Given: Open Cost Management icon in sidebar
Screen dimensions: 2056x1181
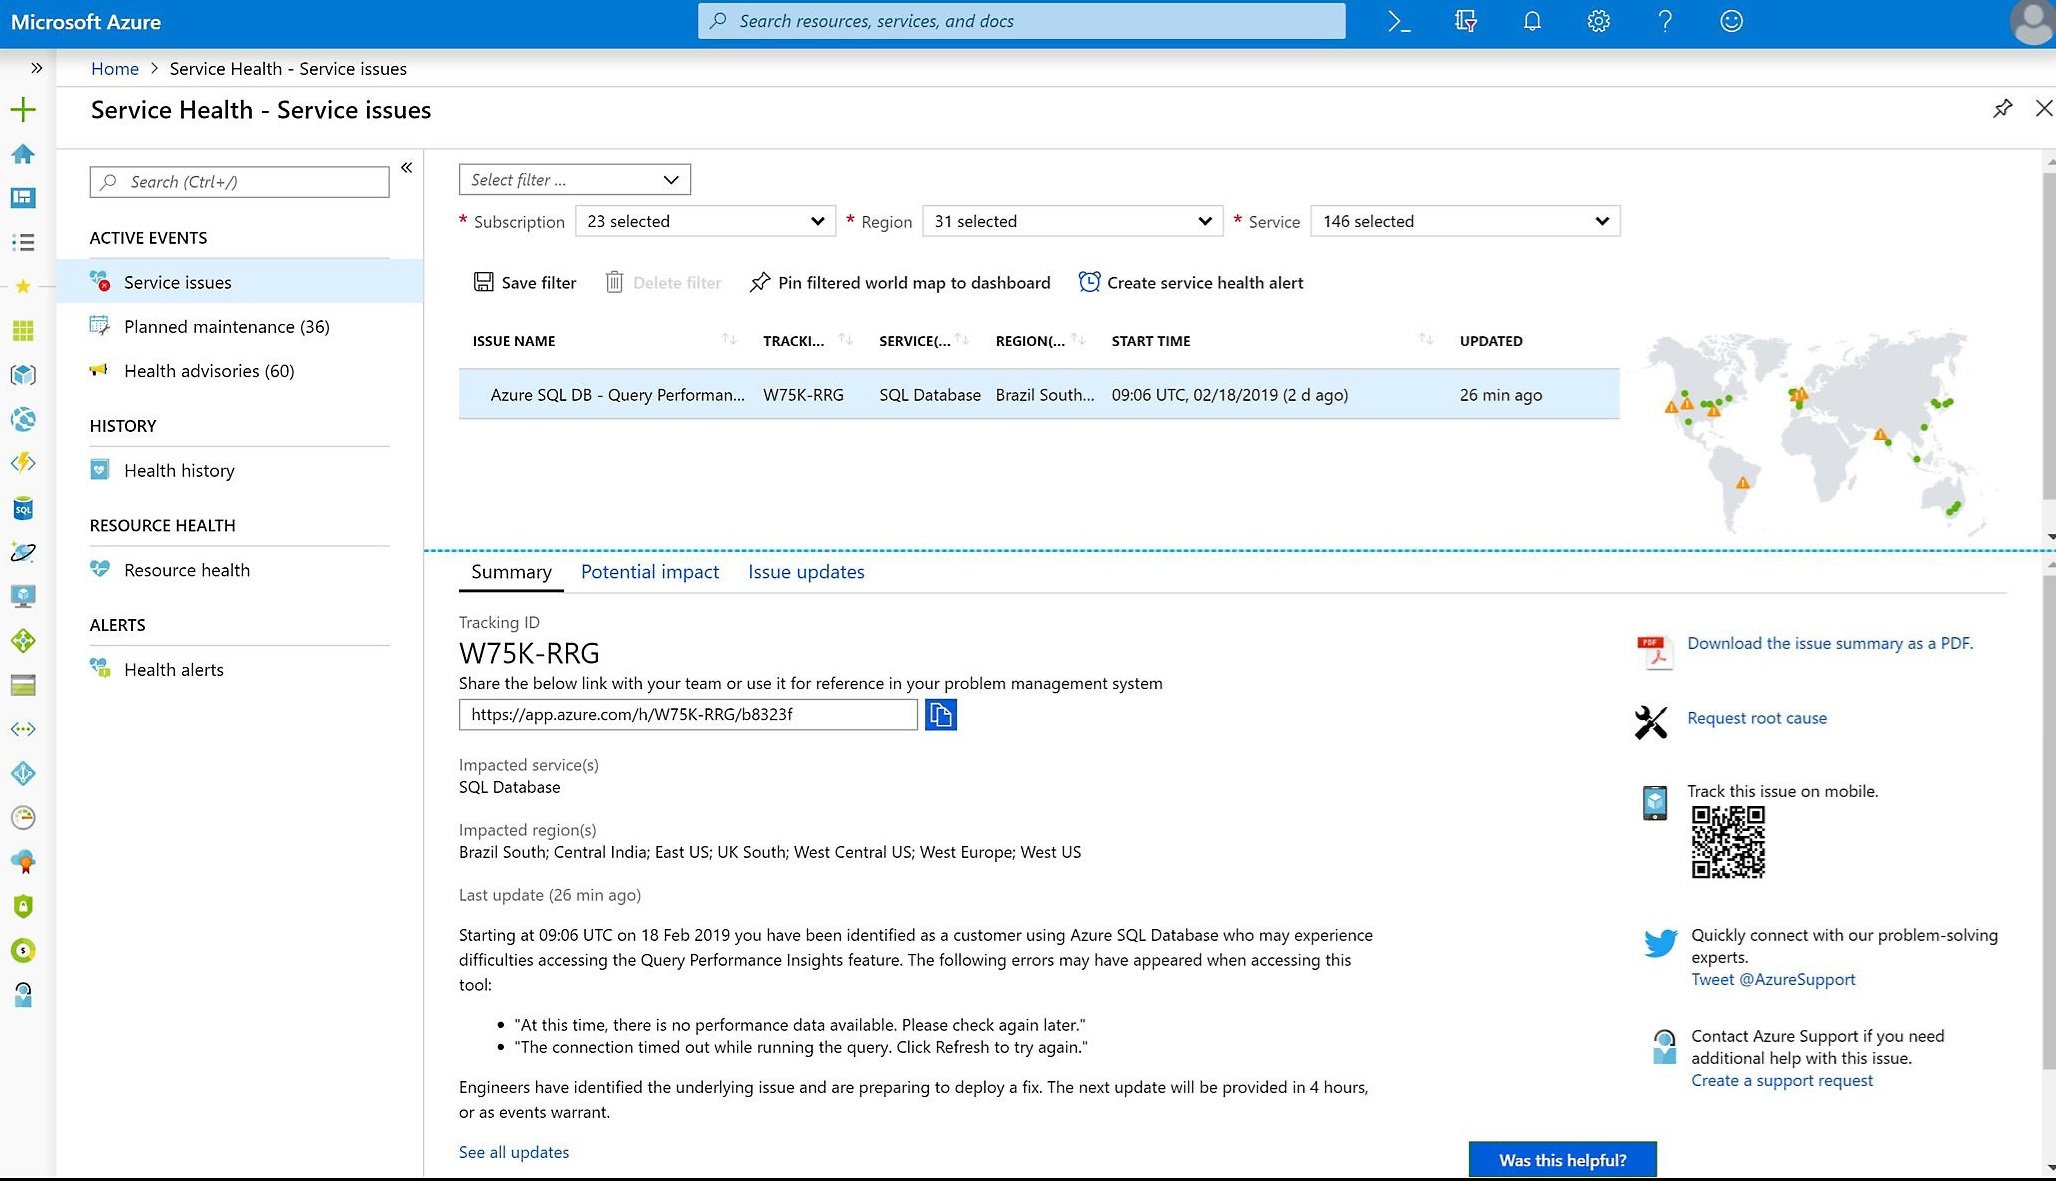Looking at the screenshot, I should click(x=23, y=950).
